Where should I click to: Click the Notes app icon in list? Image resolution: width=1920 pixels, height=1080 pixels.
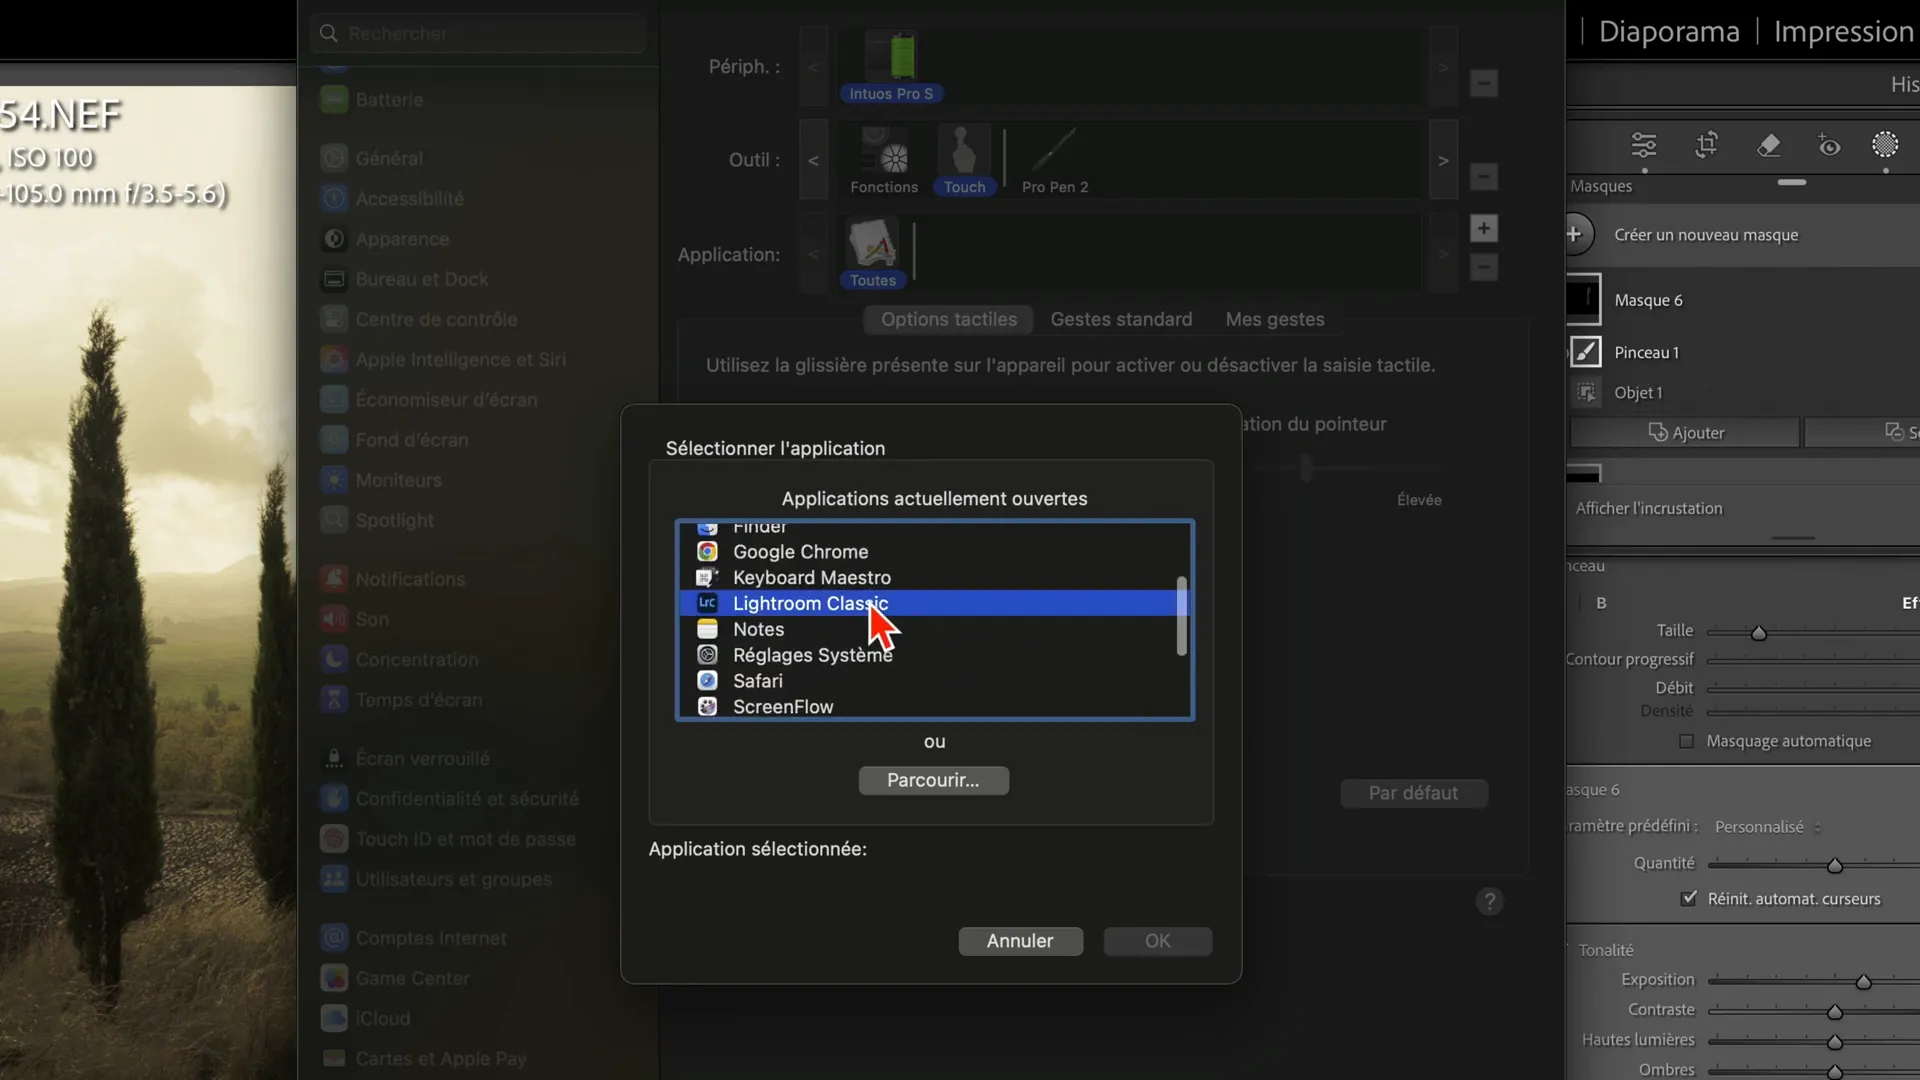pos(707,629)
